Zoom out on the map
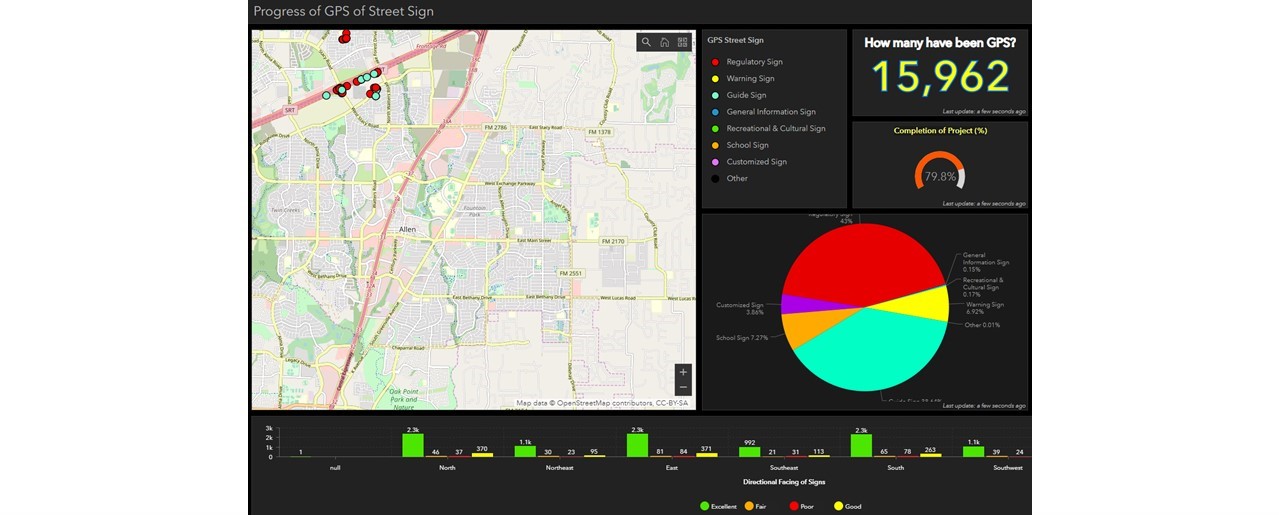1279x515 pixels. tap(683, 387)
